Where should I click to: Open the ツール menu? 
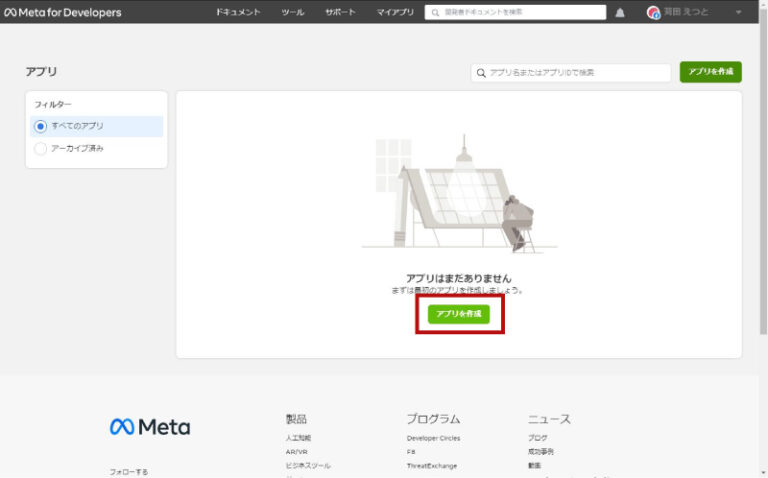click(x=293, y=12)
